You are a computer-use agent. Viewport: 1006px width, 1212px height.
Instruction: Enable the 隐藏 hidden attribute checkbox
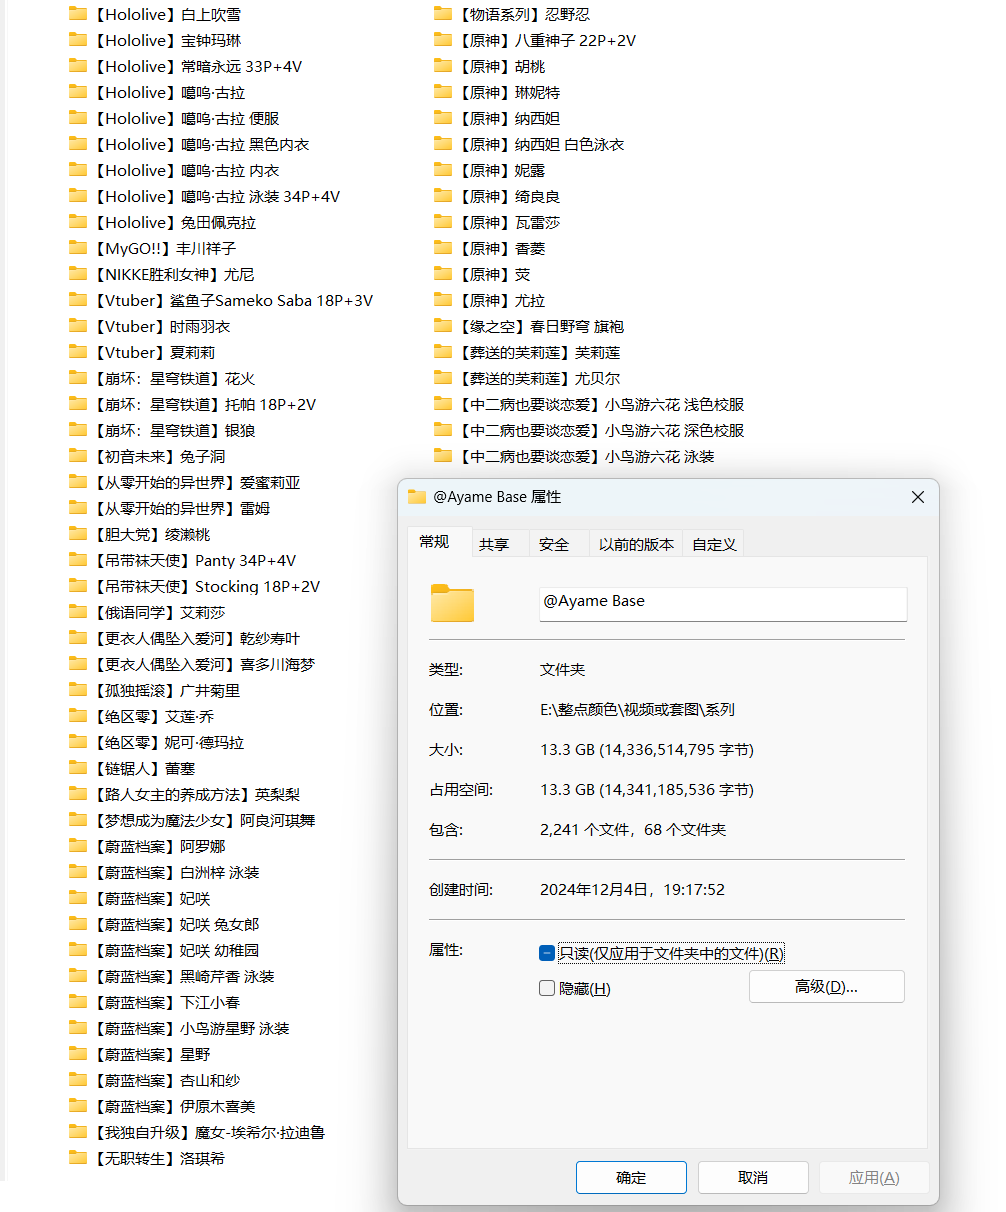[547, 987]
